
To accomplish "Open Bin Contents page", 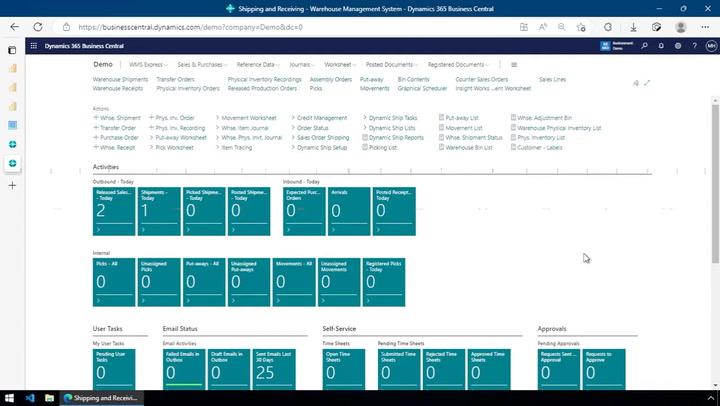I will coord(413,79).
